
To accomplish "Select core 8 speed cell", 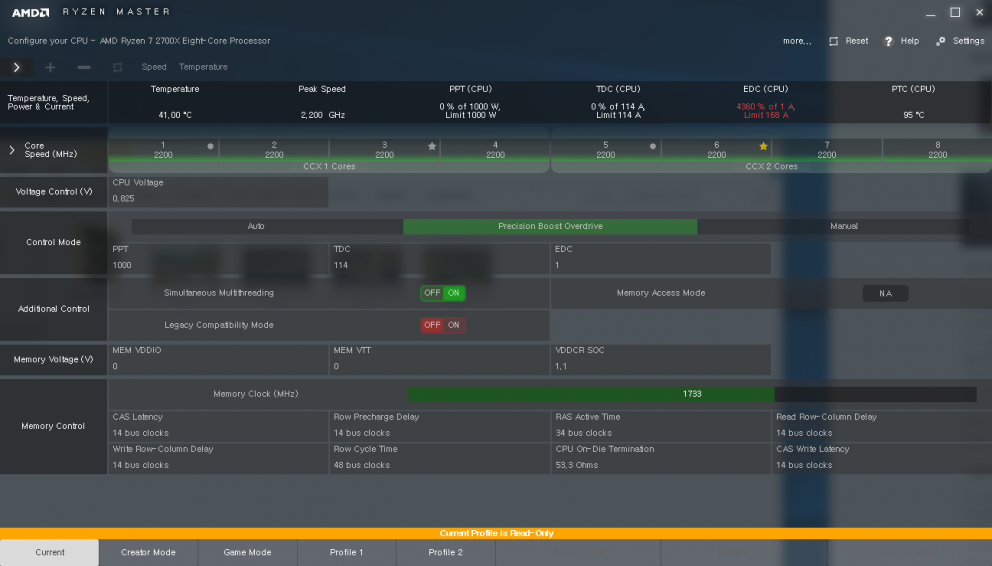I will pos(938,150).
